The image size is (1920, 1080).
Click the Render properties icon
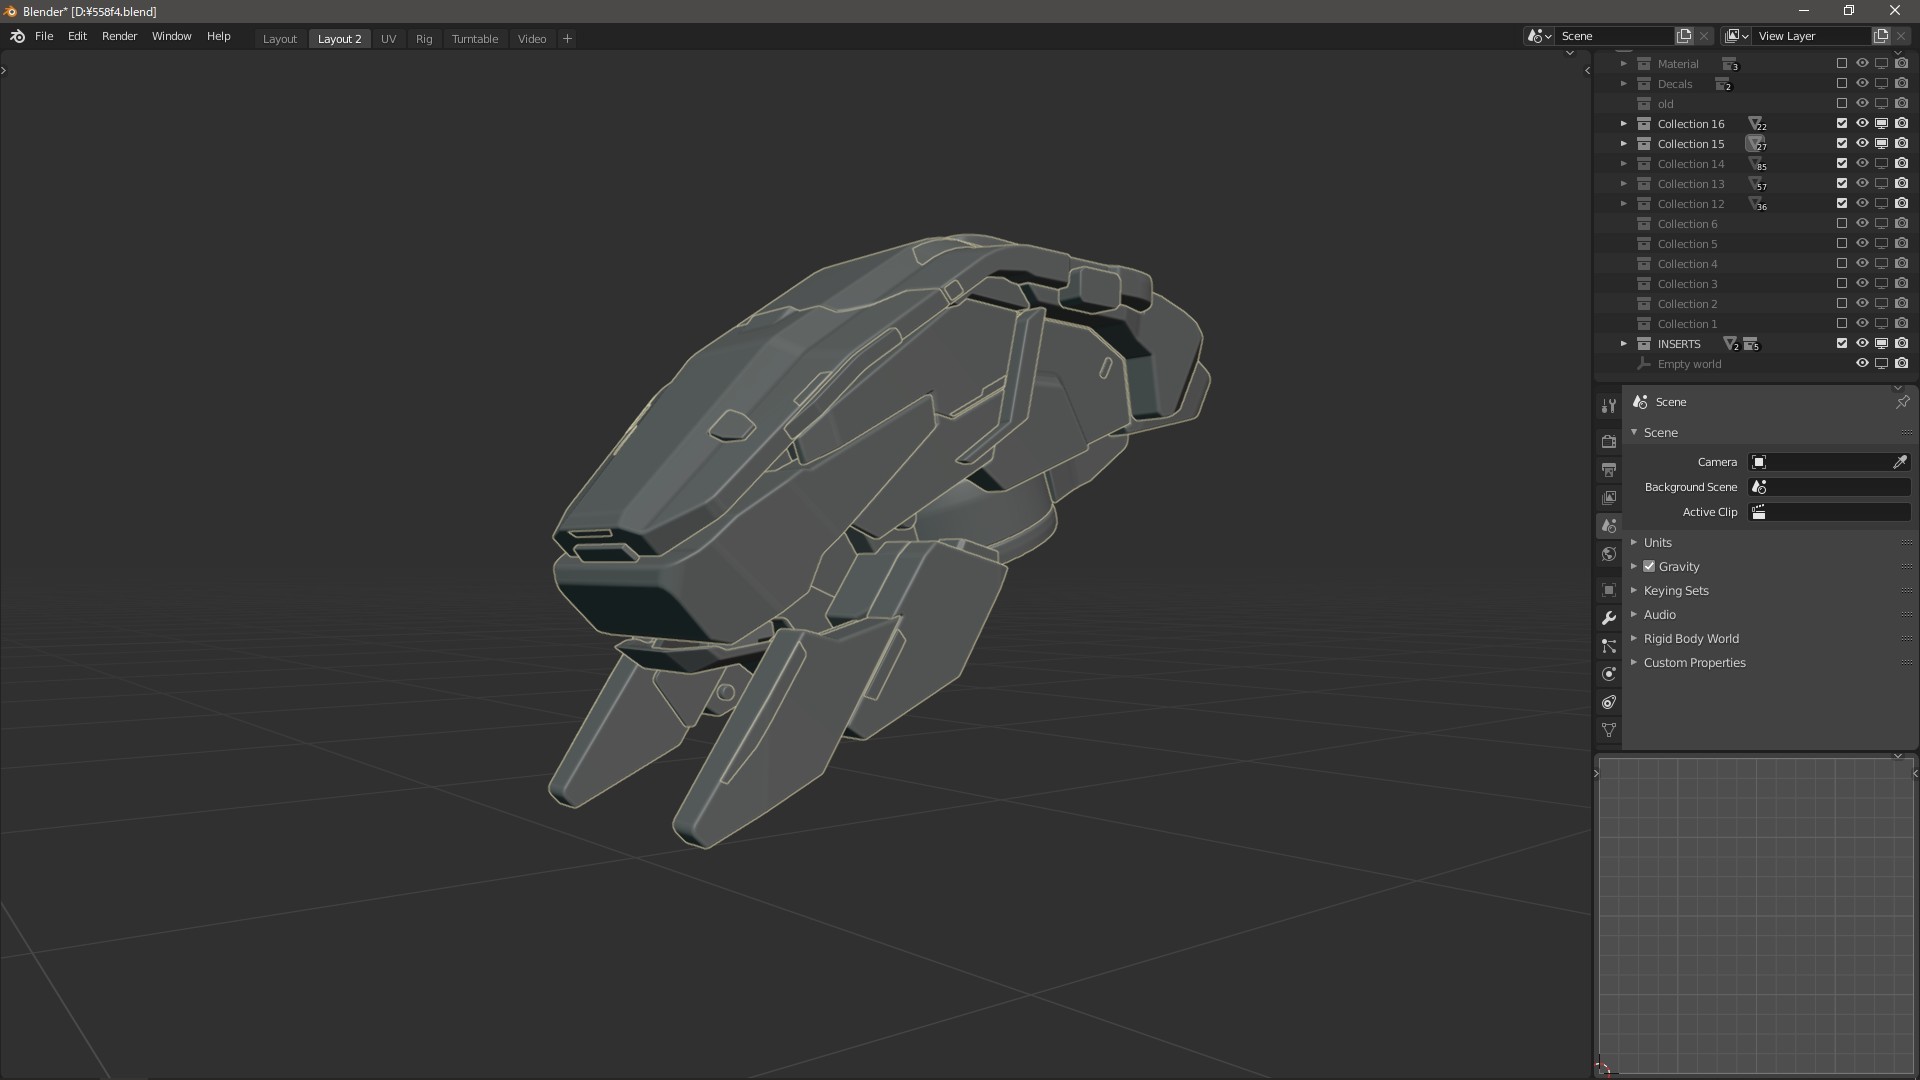[x=1609, y=440]
